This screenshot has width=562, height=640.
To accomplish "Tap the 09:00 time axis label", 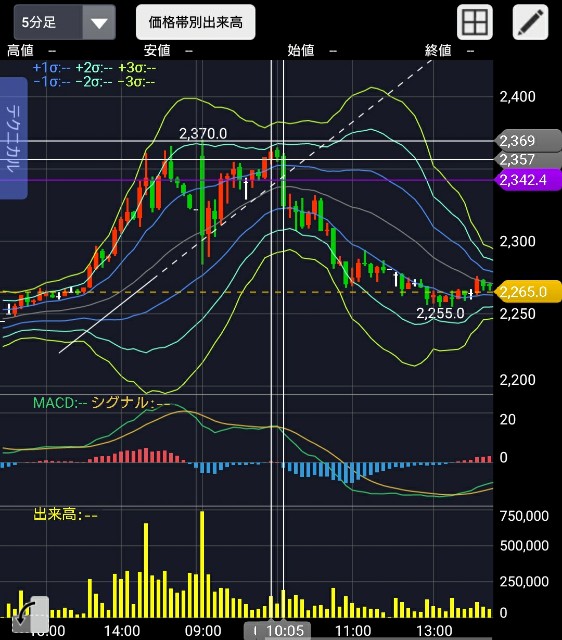I will [203, 631].
